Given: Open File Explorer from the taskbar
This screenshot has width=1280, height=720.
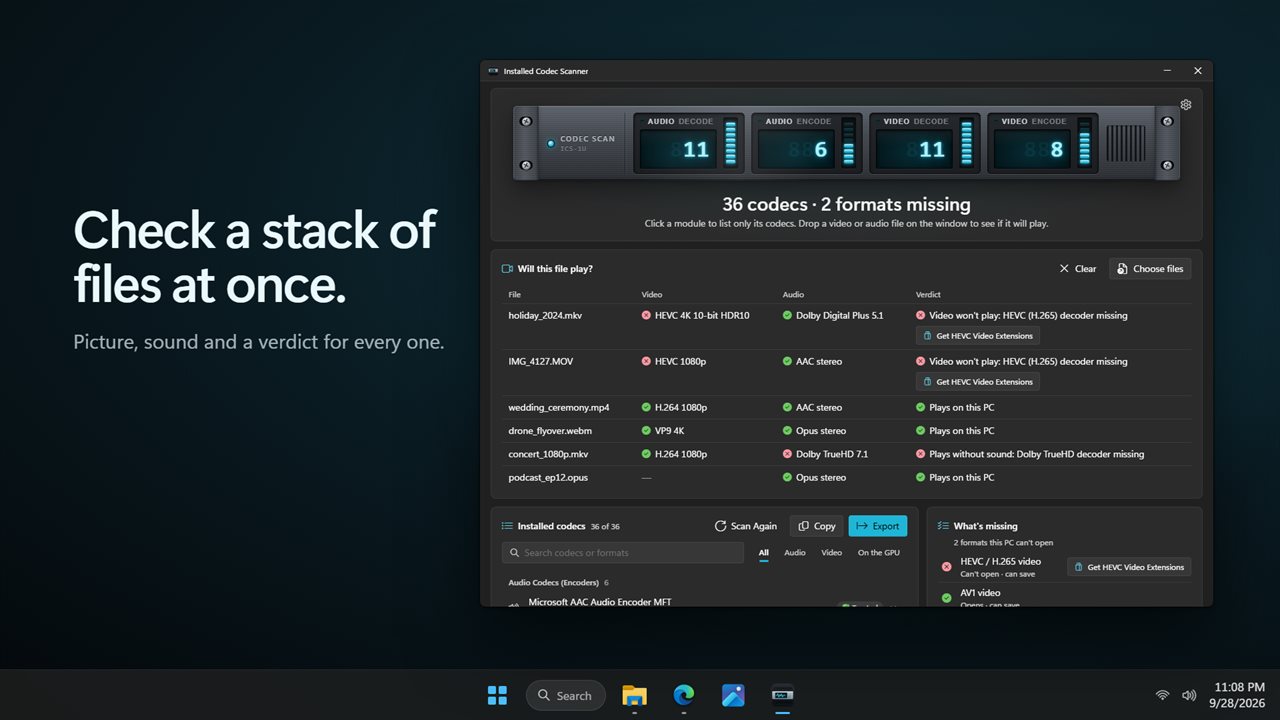Looking at the screenshot, I should (634, 695).
